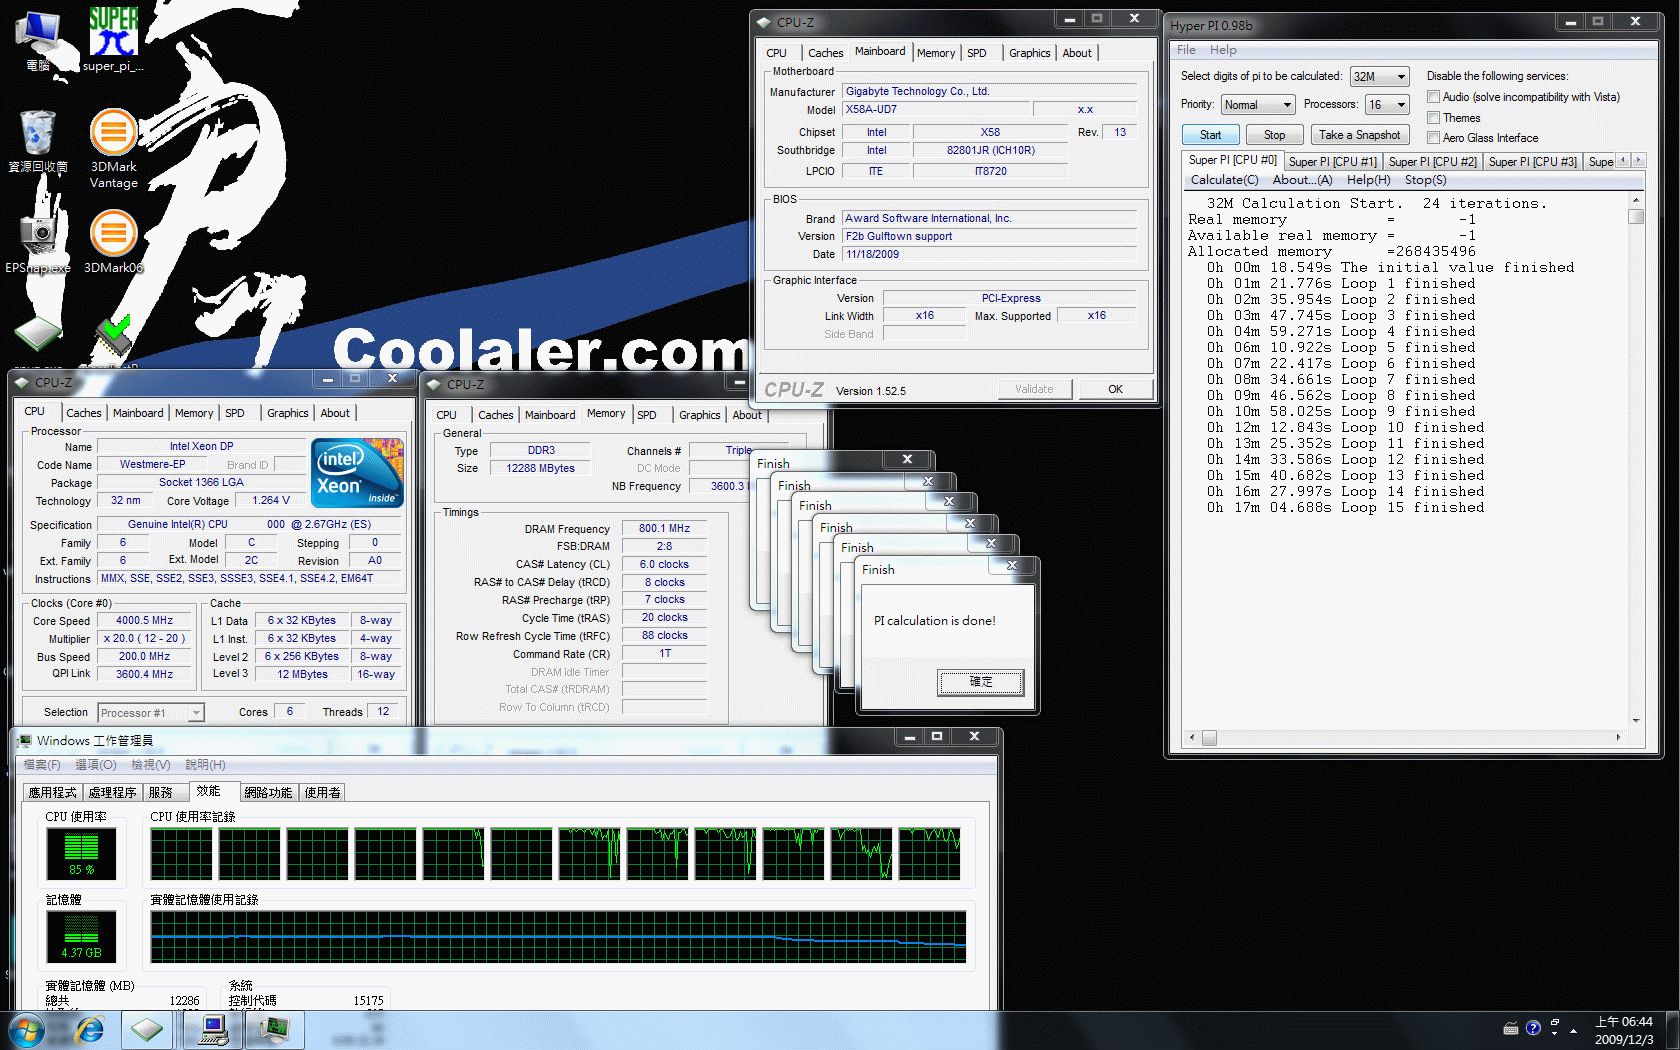
Task: Switch to Task Manager taskbar icon
Action: pyautogui.click(x=274, y=1030)
